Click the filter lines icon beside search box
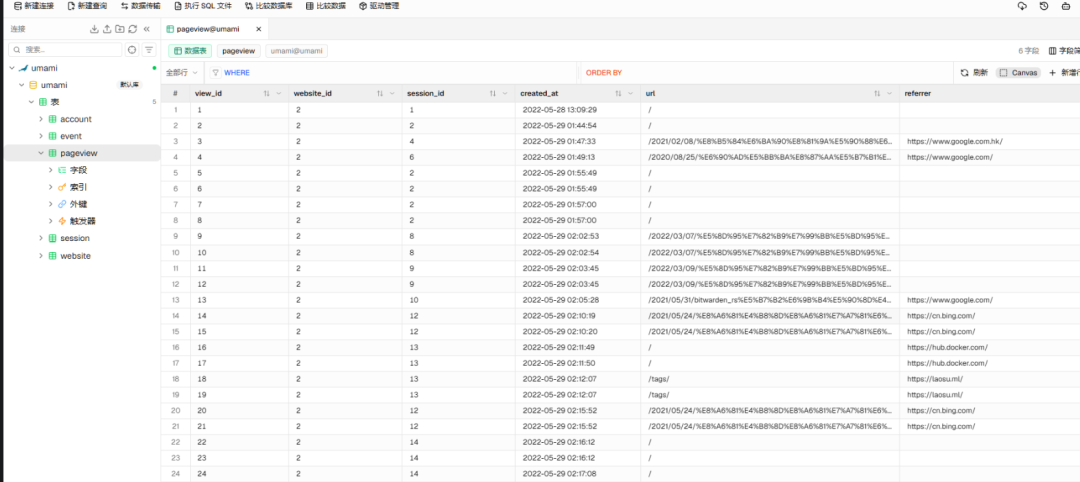Image resolution: width=1080 pixels, height=482 pixels. point(149,50)
